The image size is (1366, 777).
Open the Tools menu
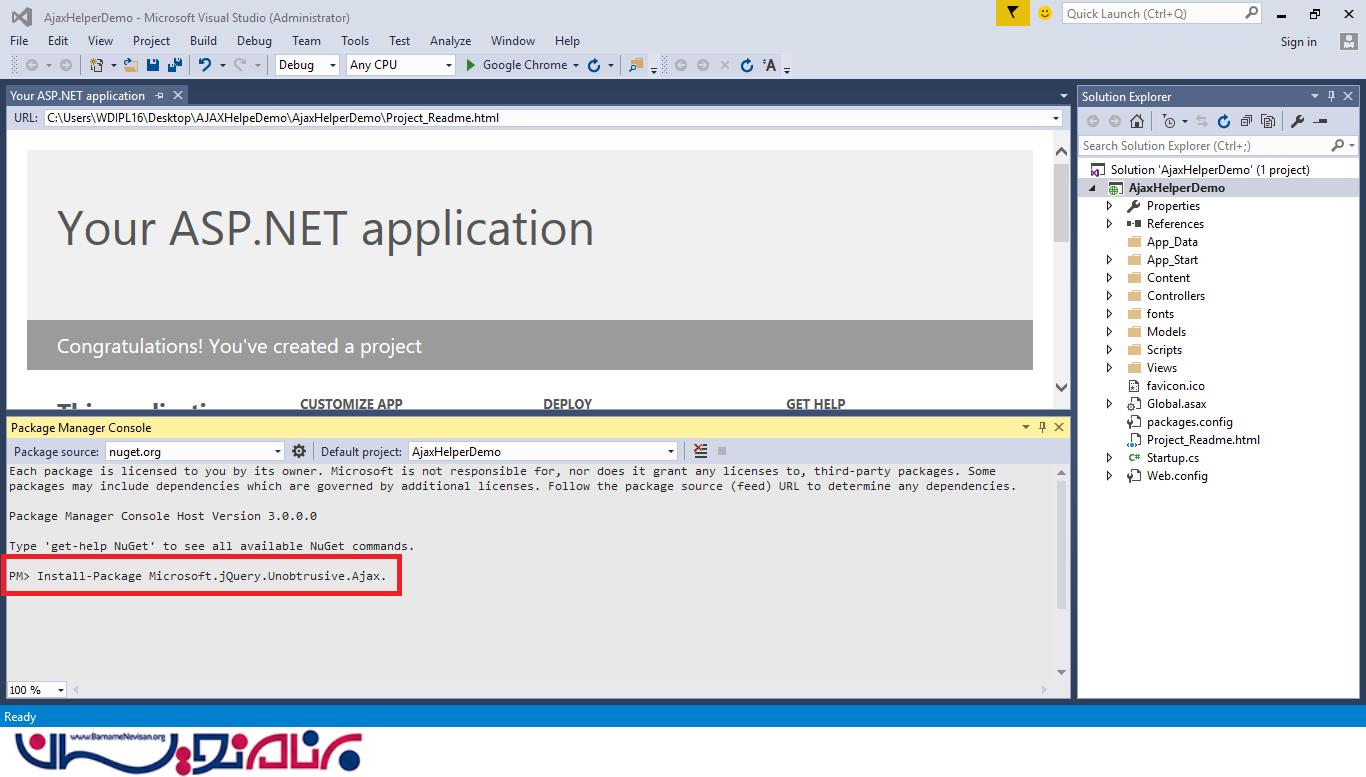354,41
